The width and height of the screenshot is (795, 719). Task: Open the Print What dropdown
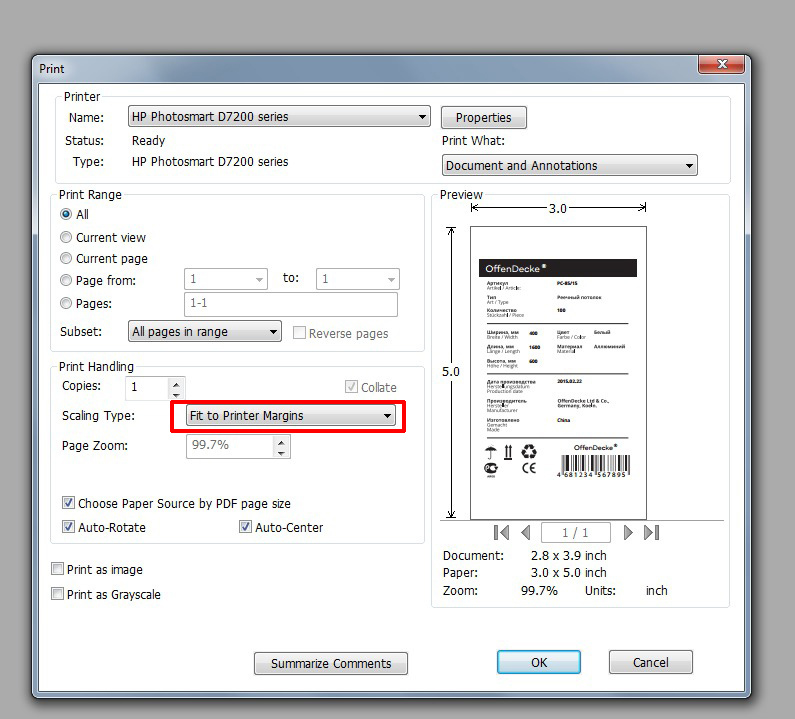tap(569, 166)
